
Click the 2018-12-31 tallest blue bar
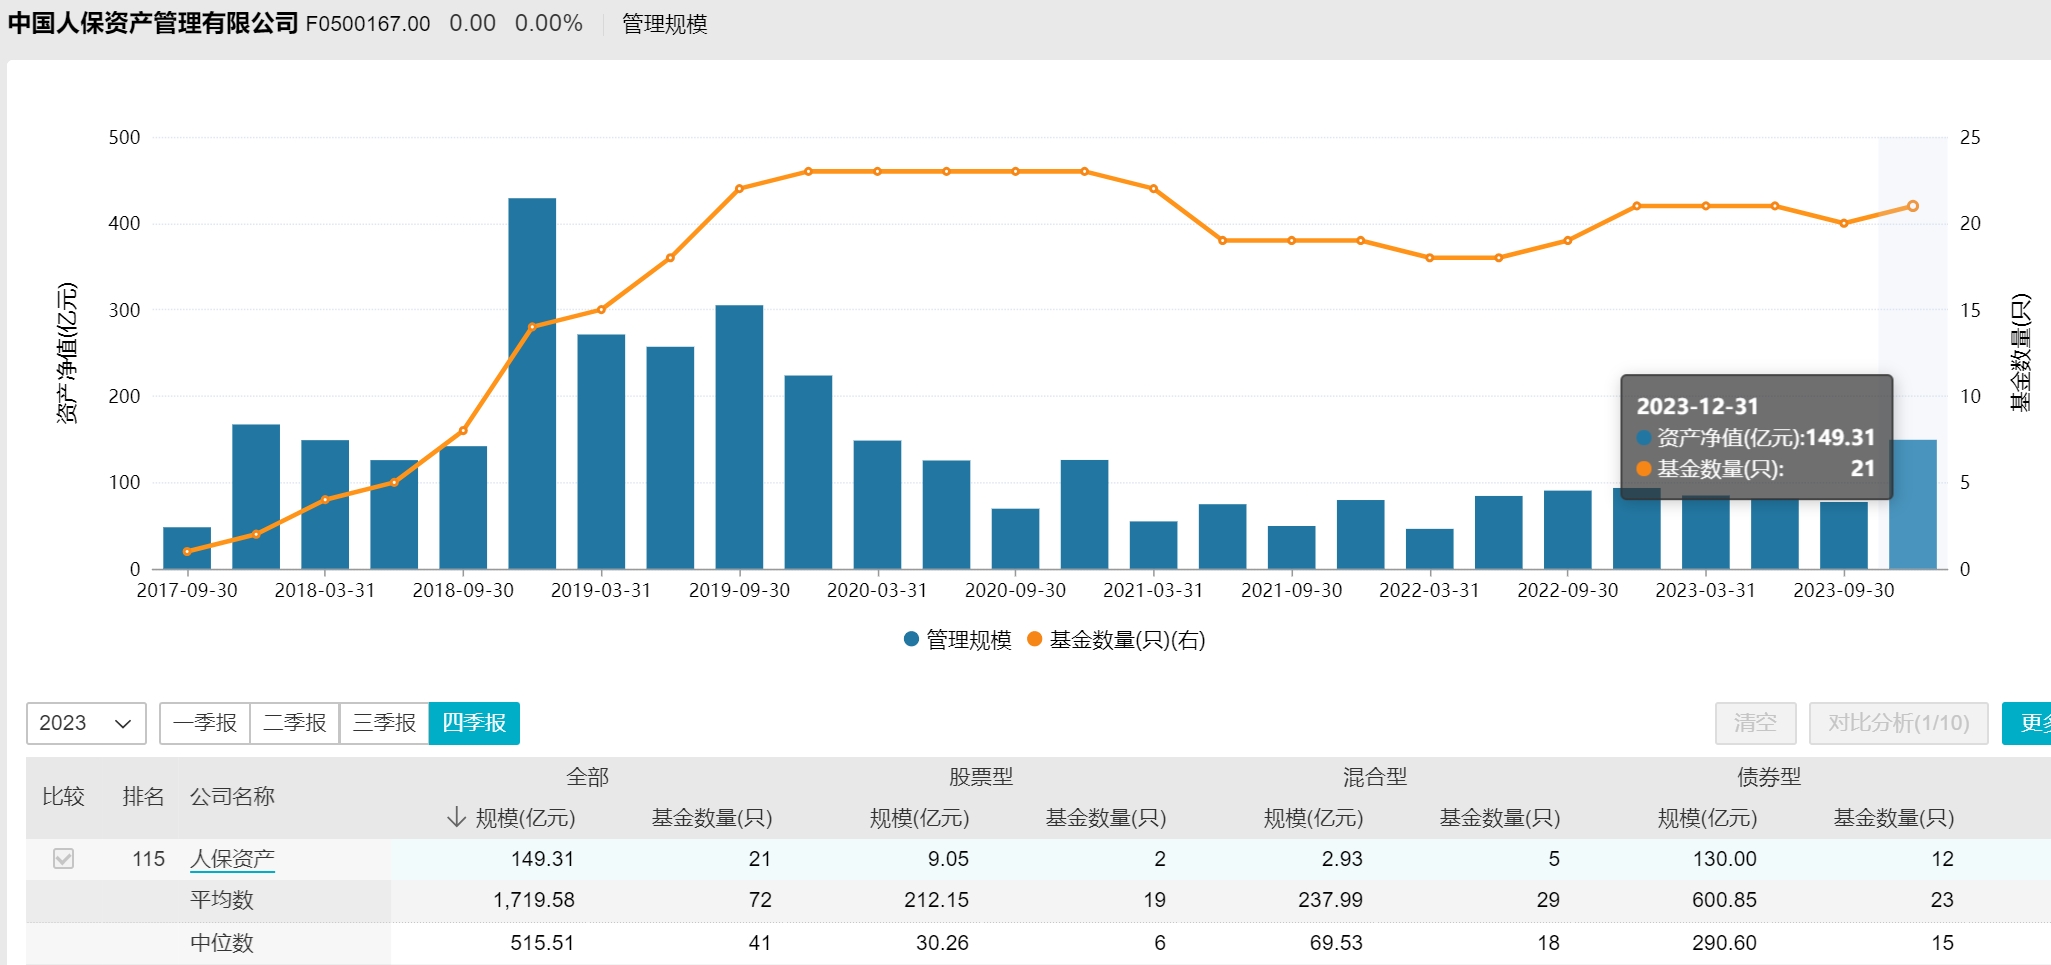click(x=532, y=383)
